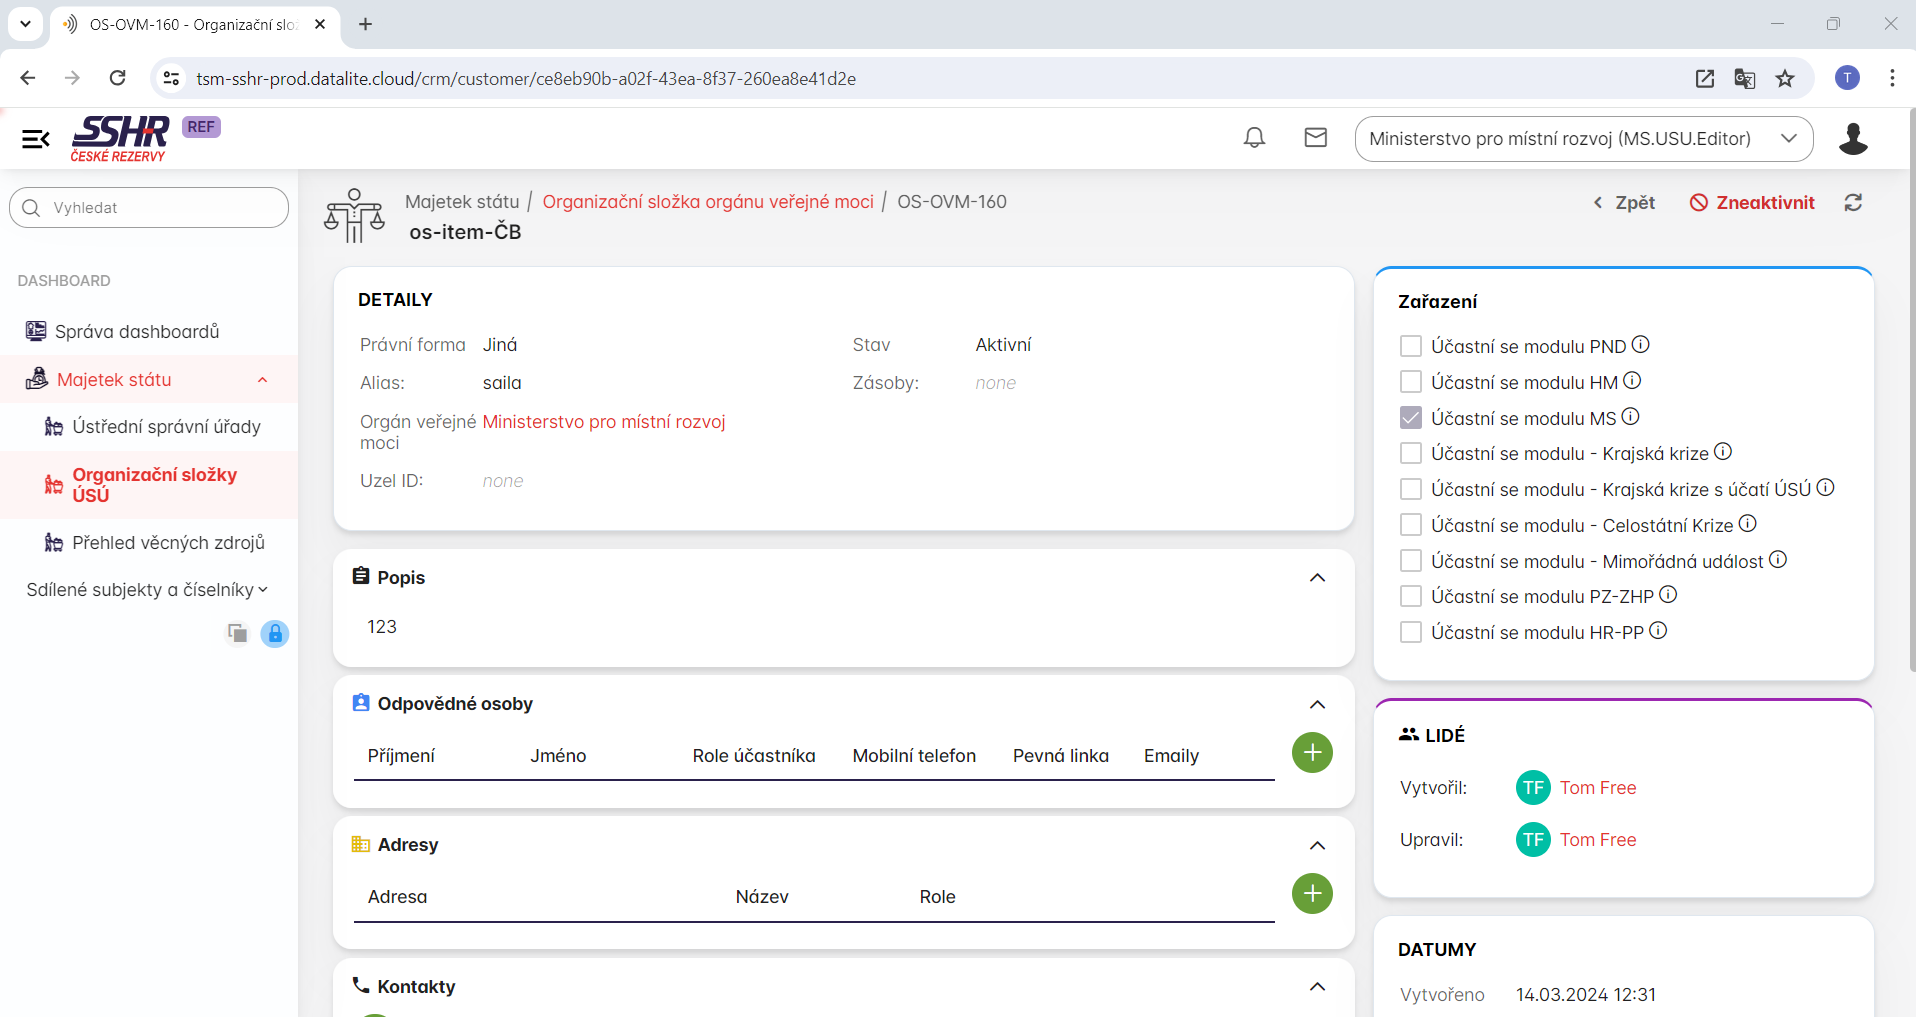Enable the Účastní se modulu HM checkbox
This screenshot has height=1017, width=1916.
(1411, 382)
